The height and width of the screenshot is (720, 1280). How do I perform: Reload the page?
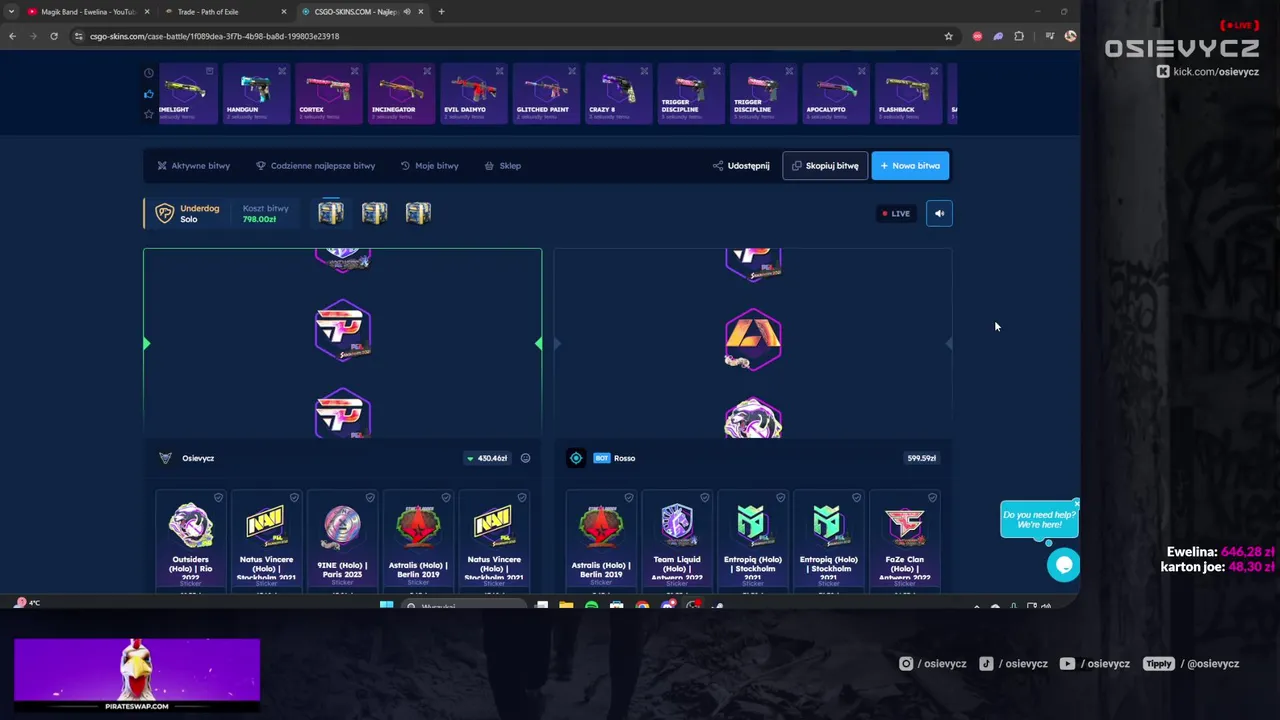(54, 36)
